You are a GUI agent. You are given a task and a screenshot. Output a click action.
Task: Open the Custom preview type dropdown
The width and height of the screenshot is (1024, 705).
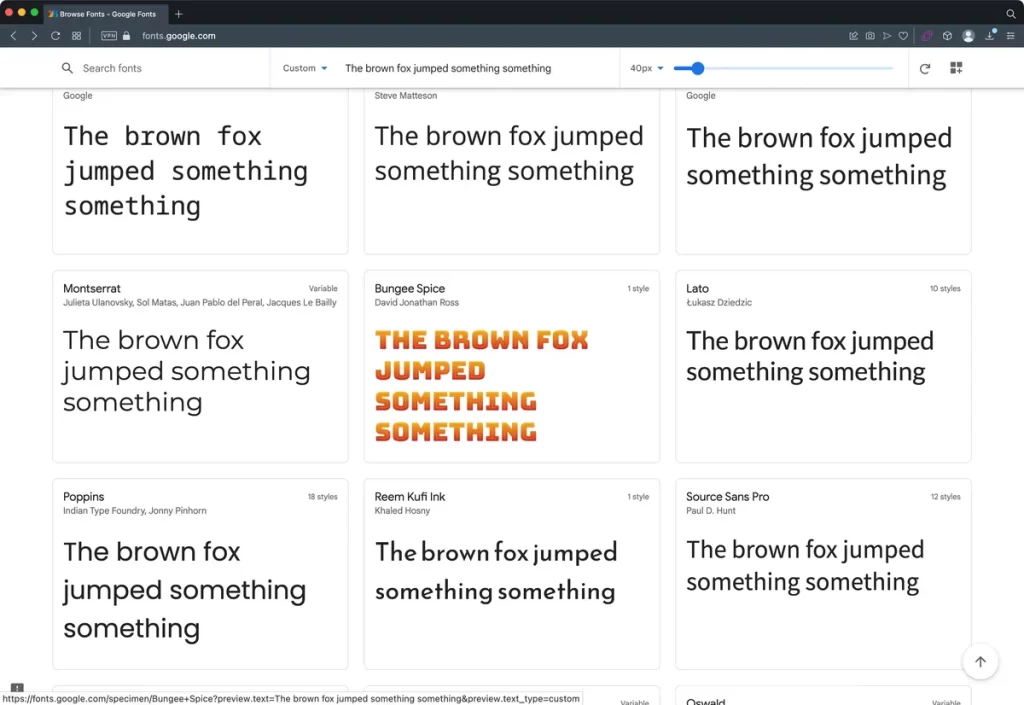point(305,68)
